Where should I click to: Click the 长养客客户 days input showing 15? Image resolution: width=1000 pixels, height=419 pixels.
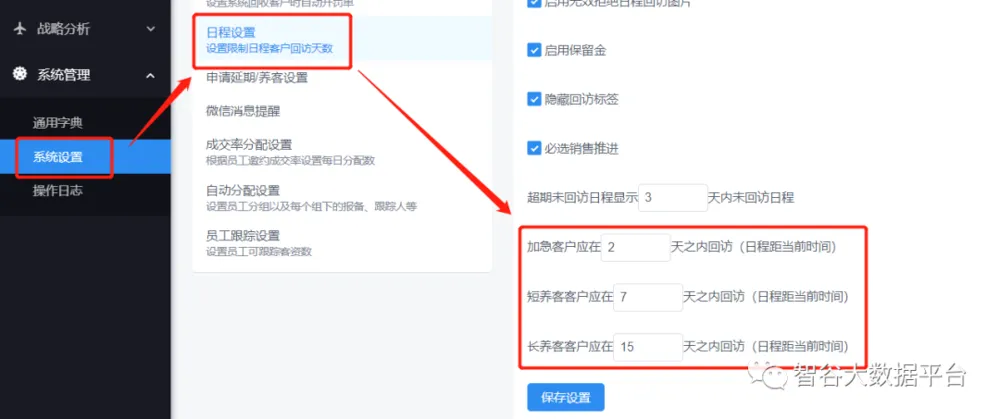pos(647,347)
